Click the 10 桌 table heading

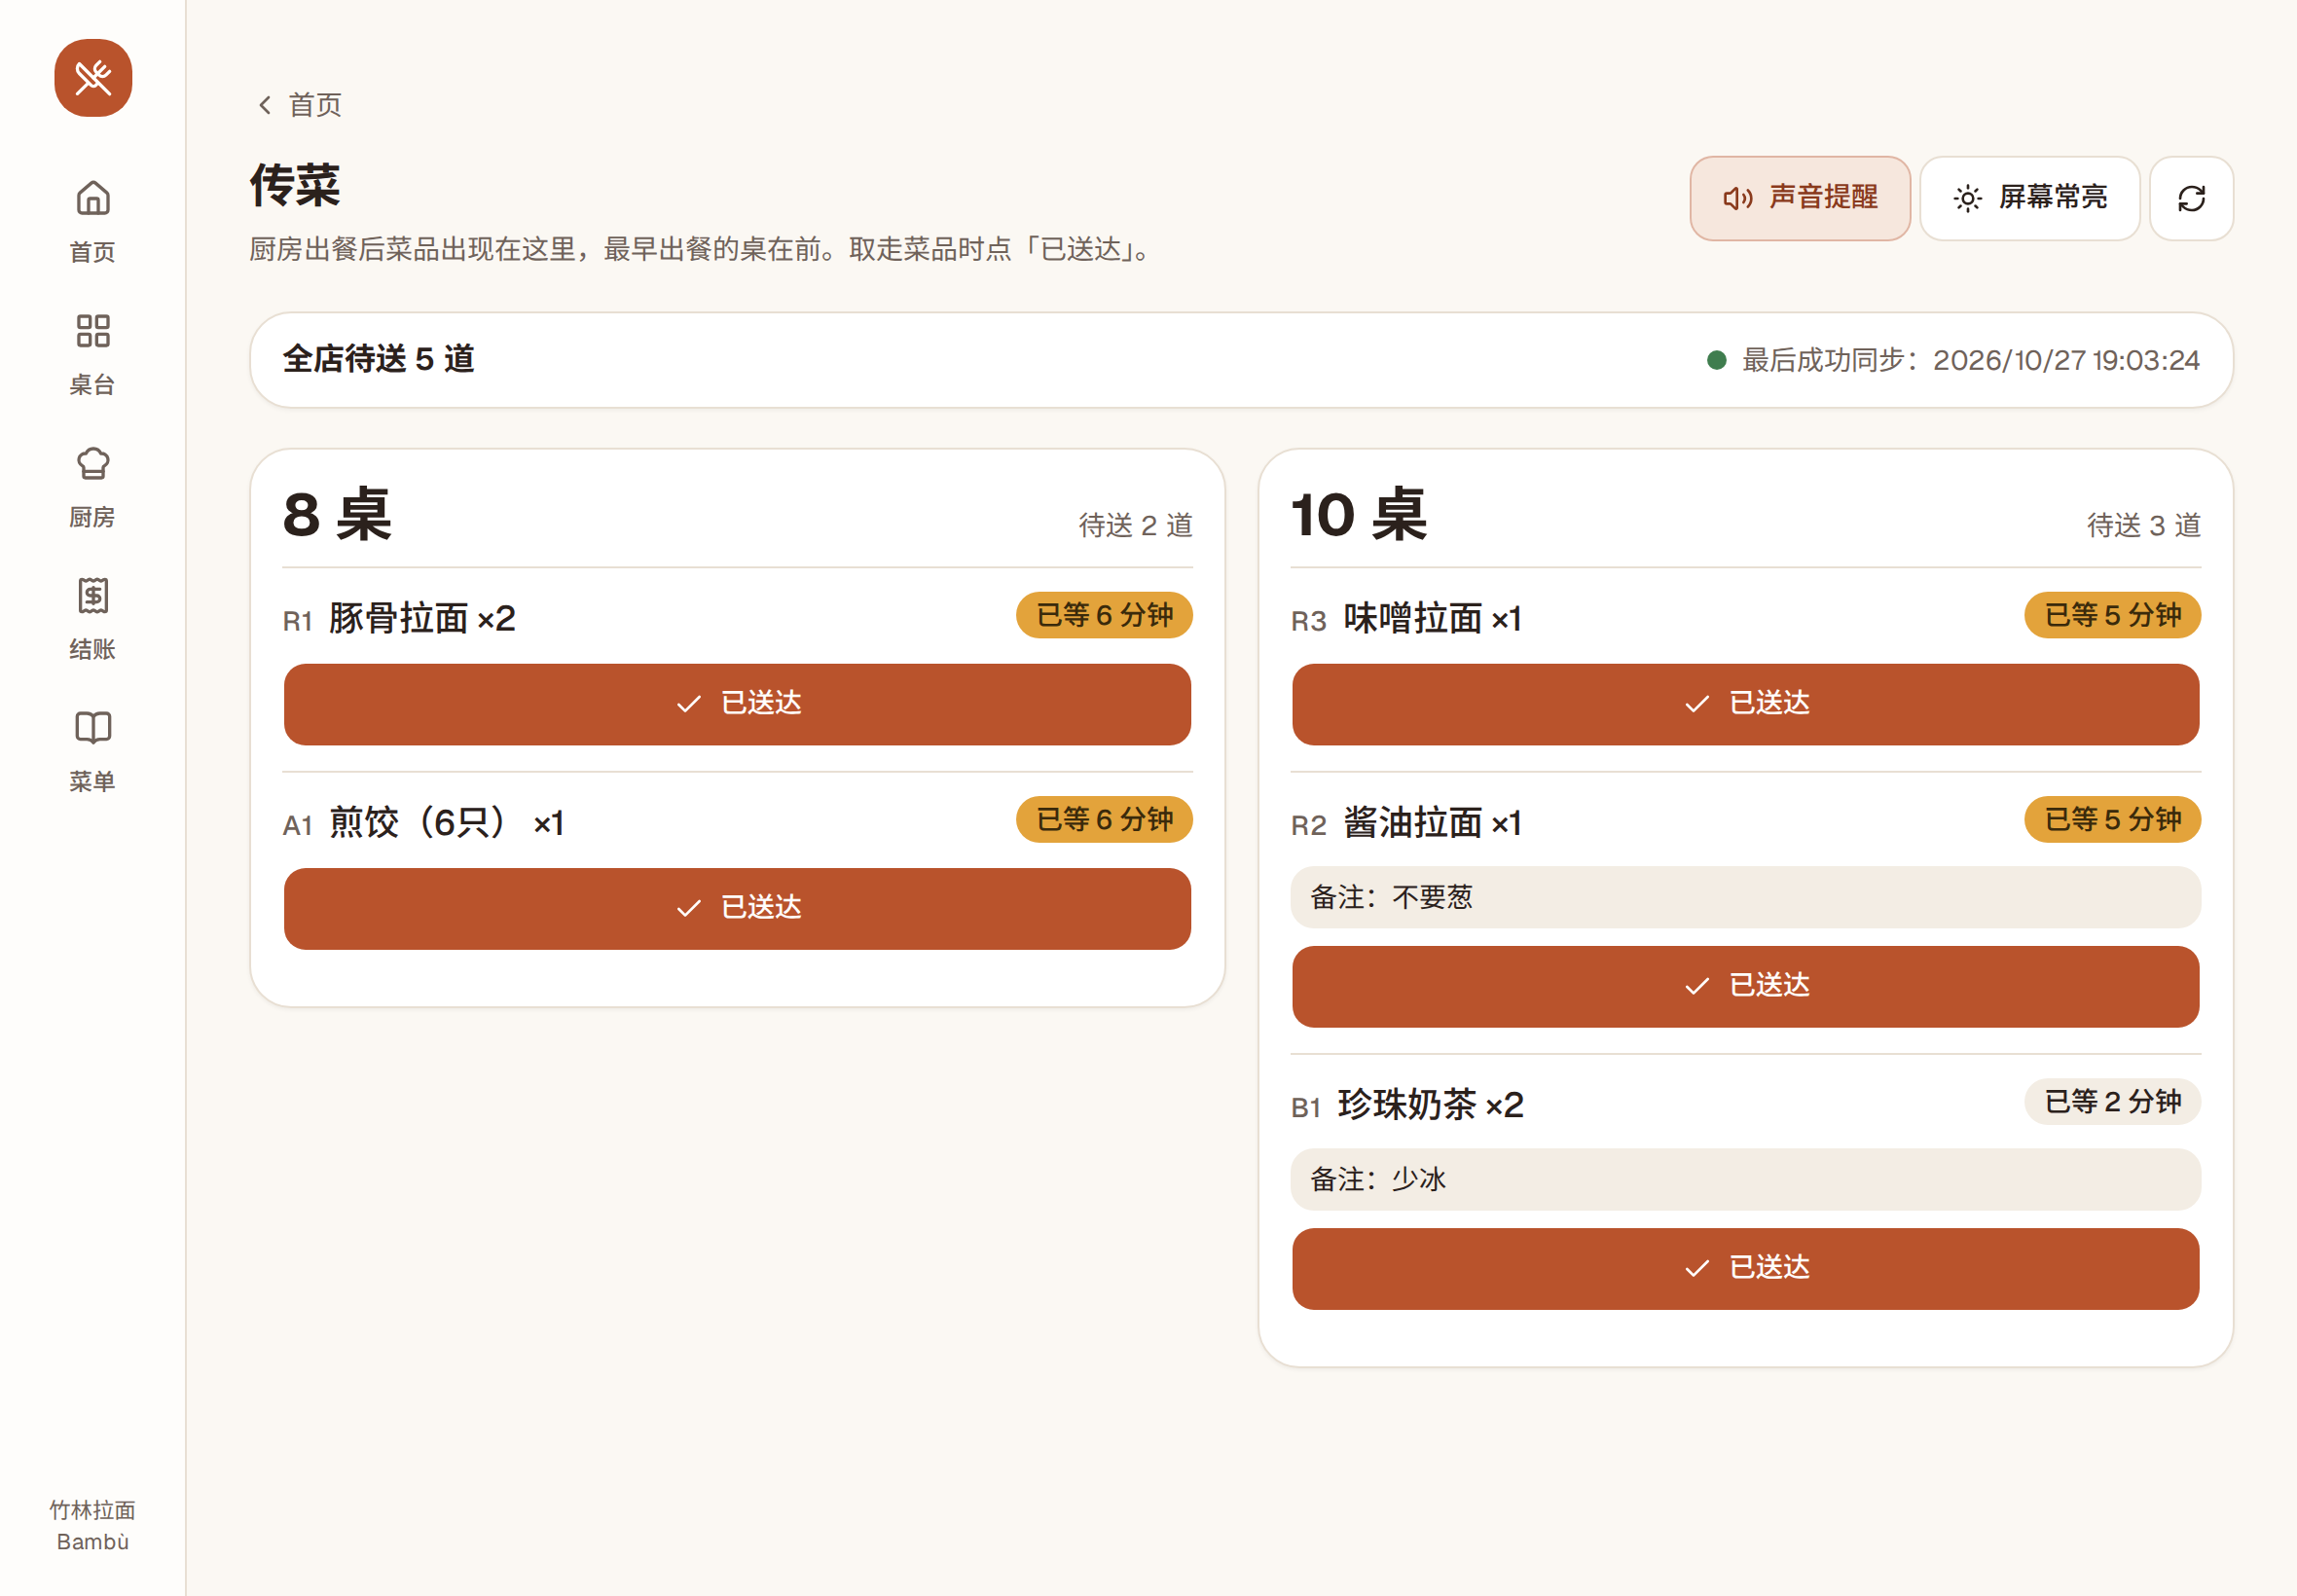pyautogui.click(x=1359, y=516)
